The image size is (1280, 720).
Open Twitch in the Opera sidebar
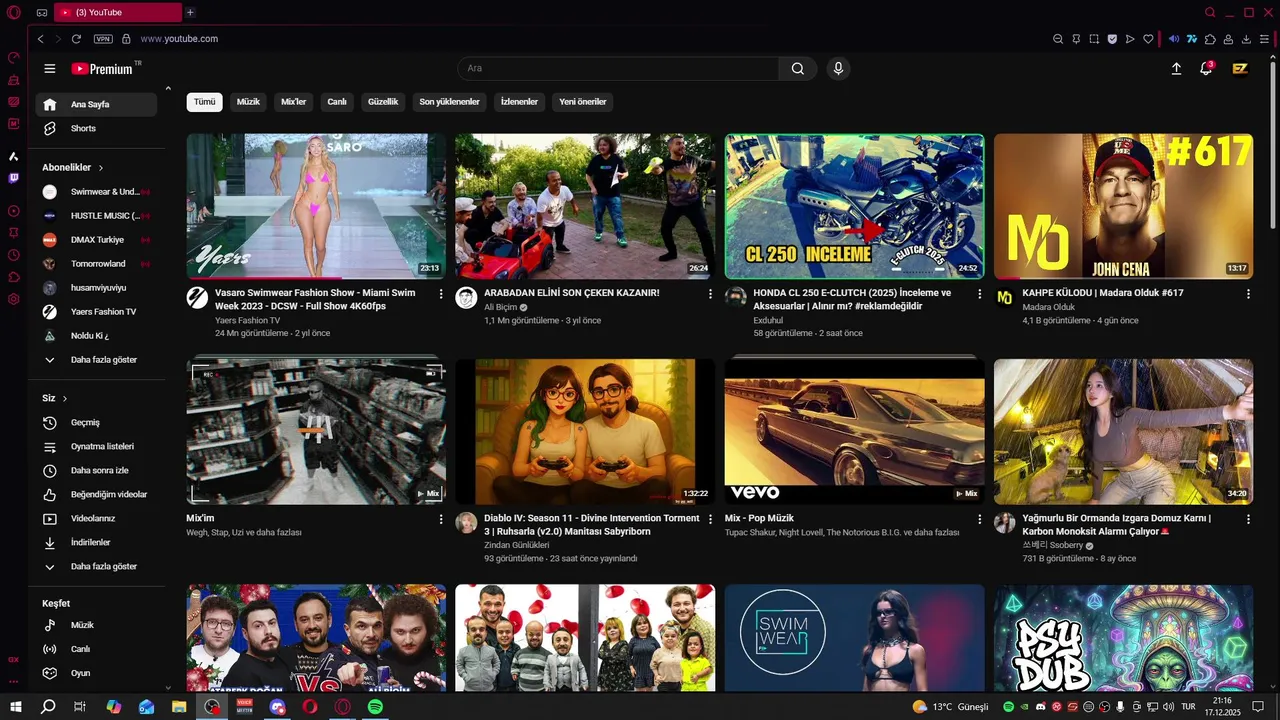[13, 178]
